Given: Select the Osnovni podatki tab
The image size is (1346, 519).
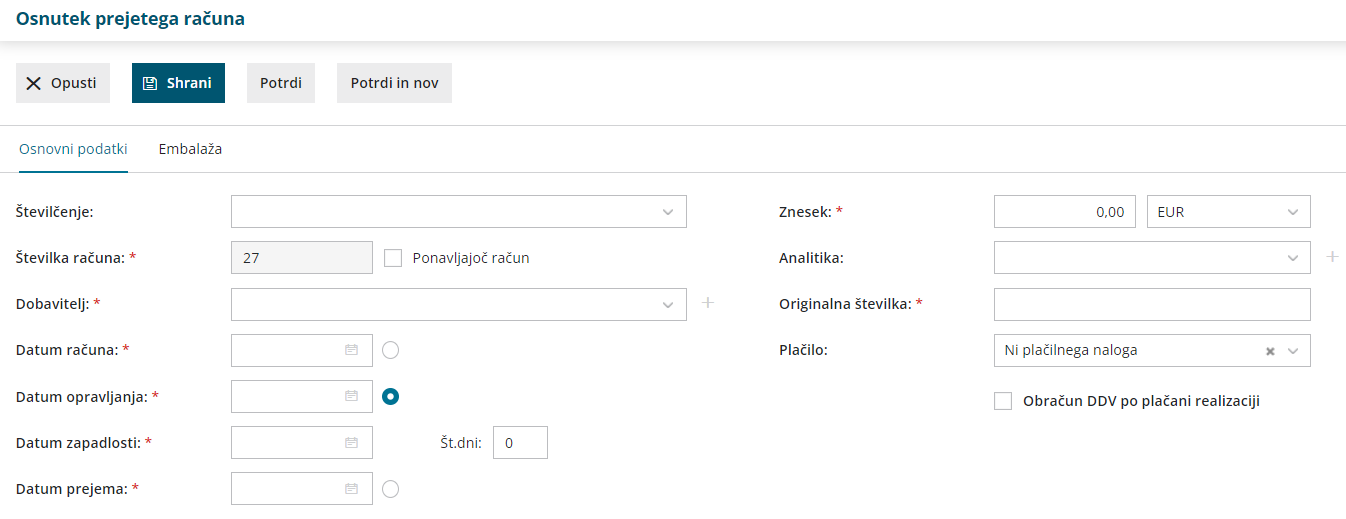Looking at the screenshot, I should (x=73, y=149).
